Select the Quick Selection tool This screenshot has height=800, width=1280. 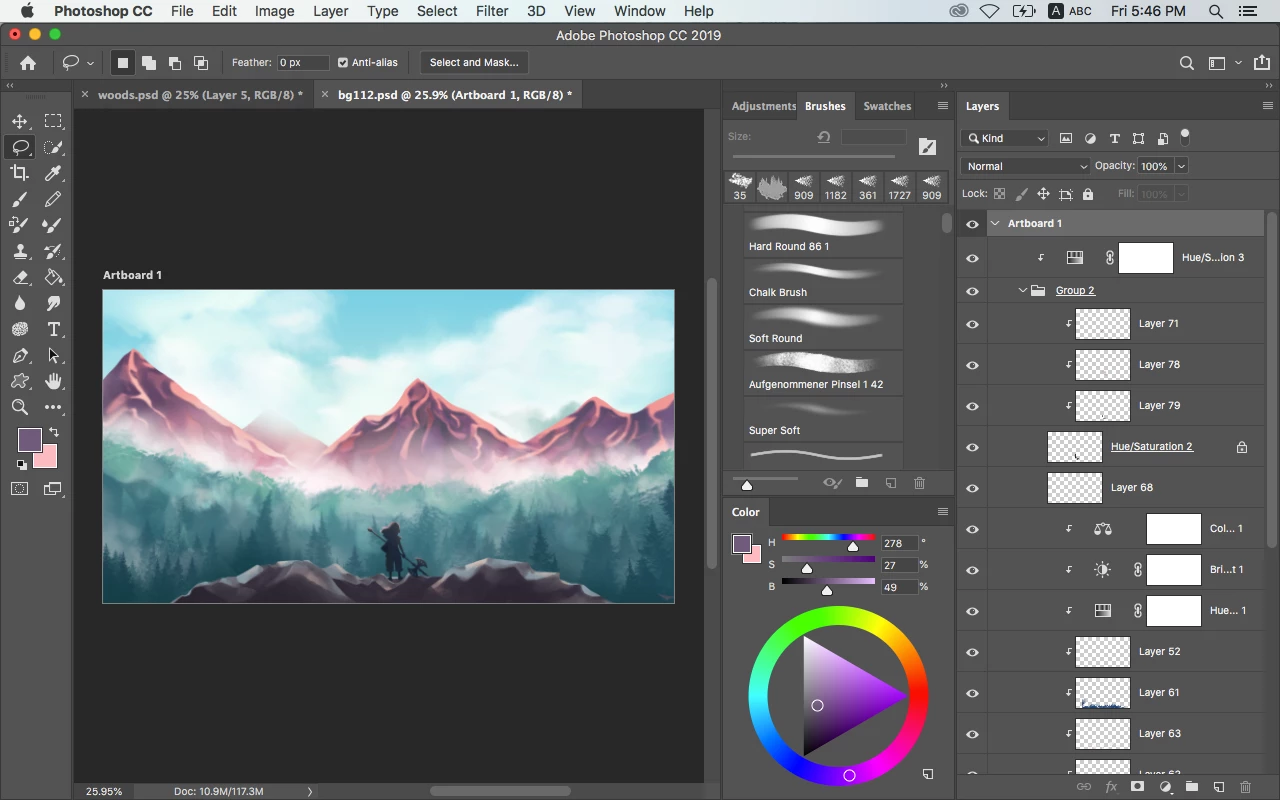click(53, 147)
